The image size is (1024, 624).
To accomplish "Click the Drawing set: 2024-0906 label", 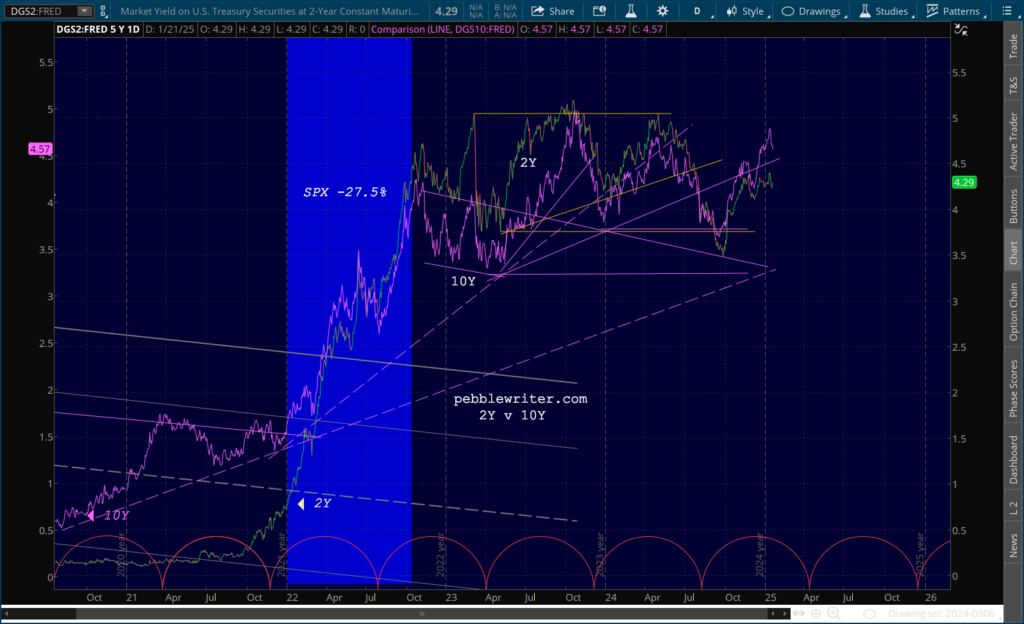I will pyautogui.click(x=941, y=614).
